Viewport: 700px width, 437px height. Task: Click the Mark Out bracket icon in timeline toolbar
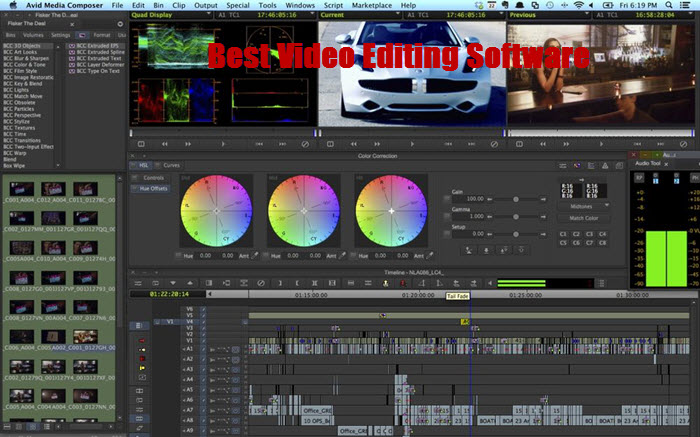[297, 283]
